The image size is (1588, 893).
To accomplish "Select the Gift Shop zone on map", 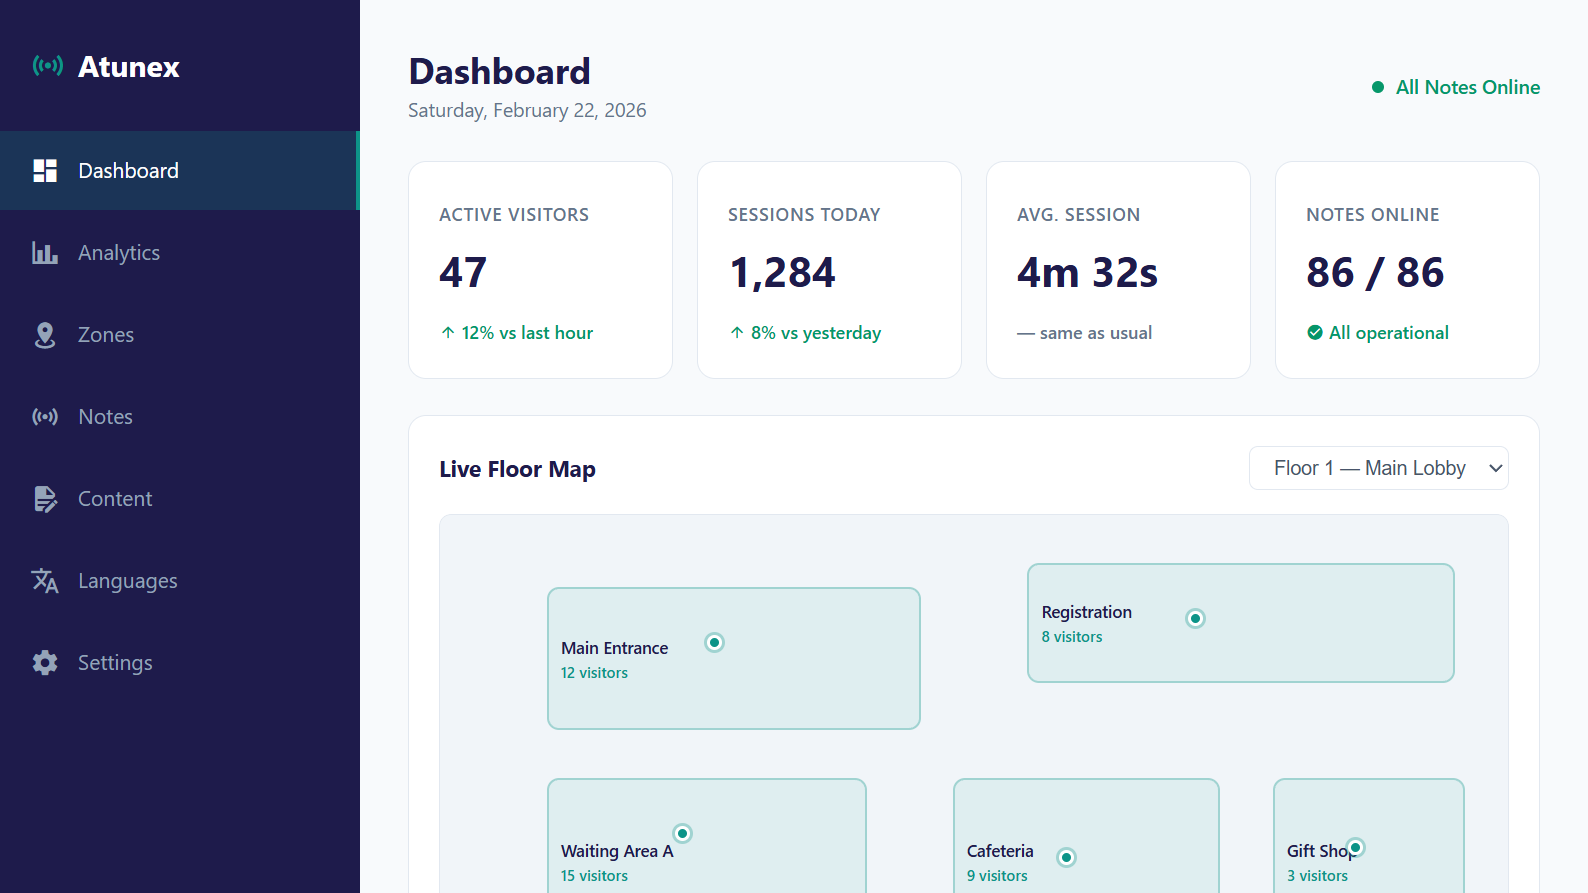I will coord(1369,835).
